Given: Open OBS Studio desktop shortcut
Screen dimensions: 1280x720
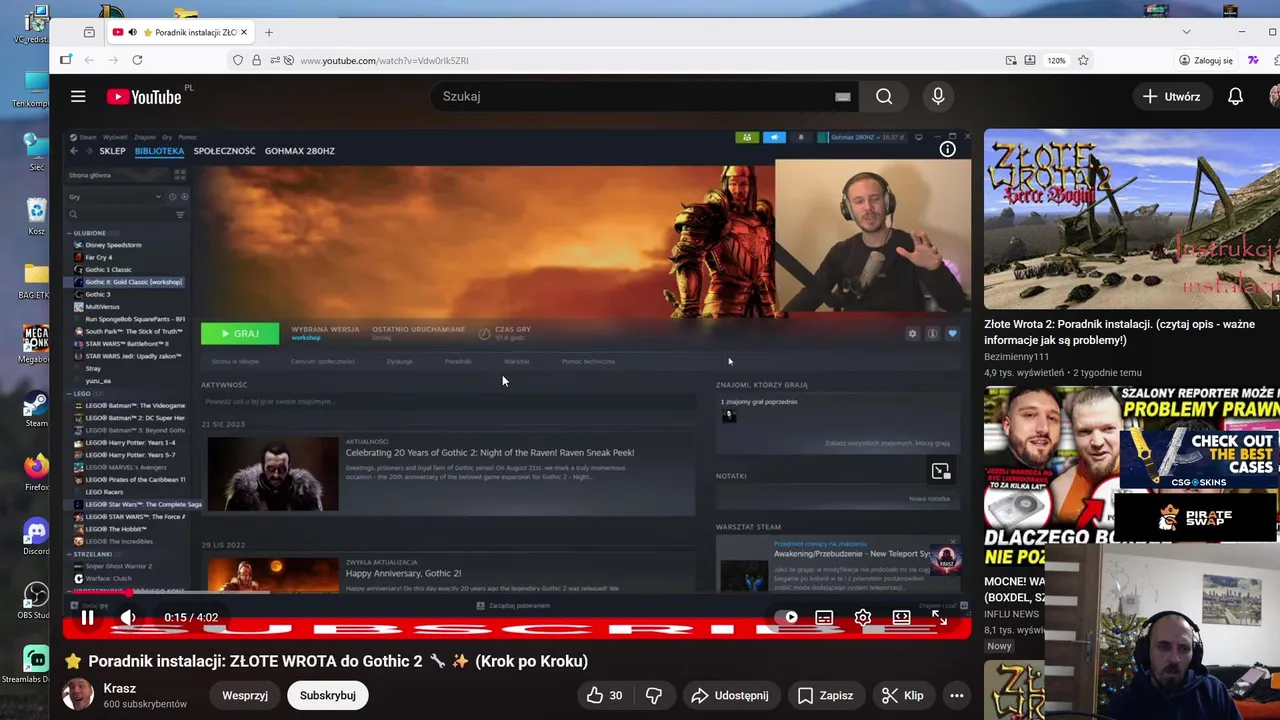Looking at the screenshot, I should point(36,602).
